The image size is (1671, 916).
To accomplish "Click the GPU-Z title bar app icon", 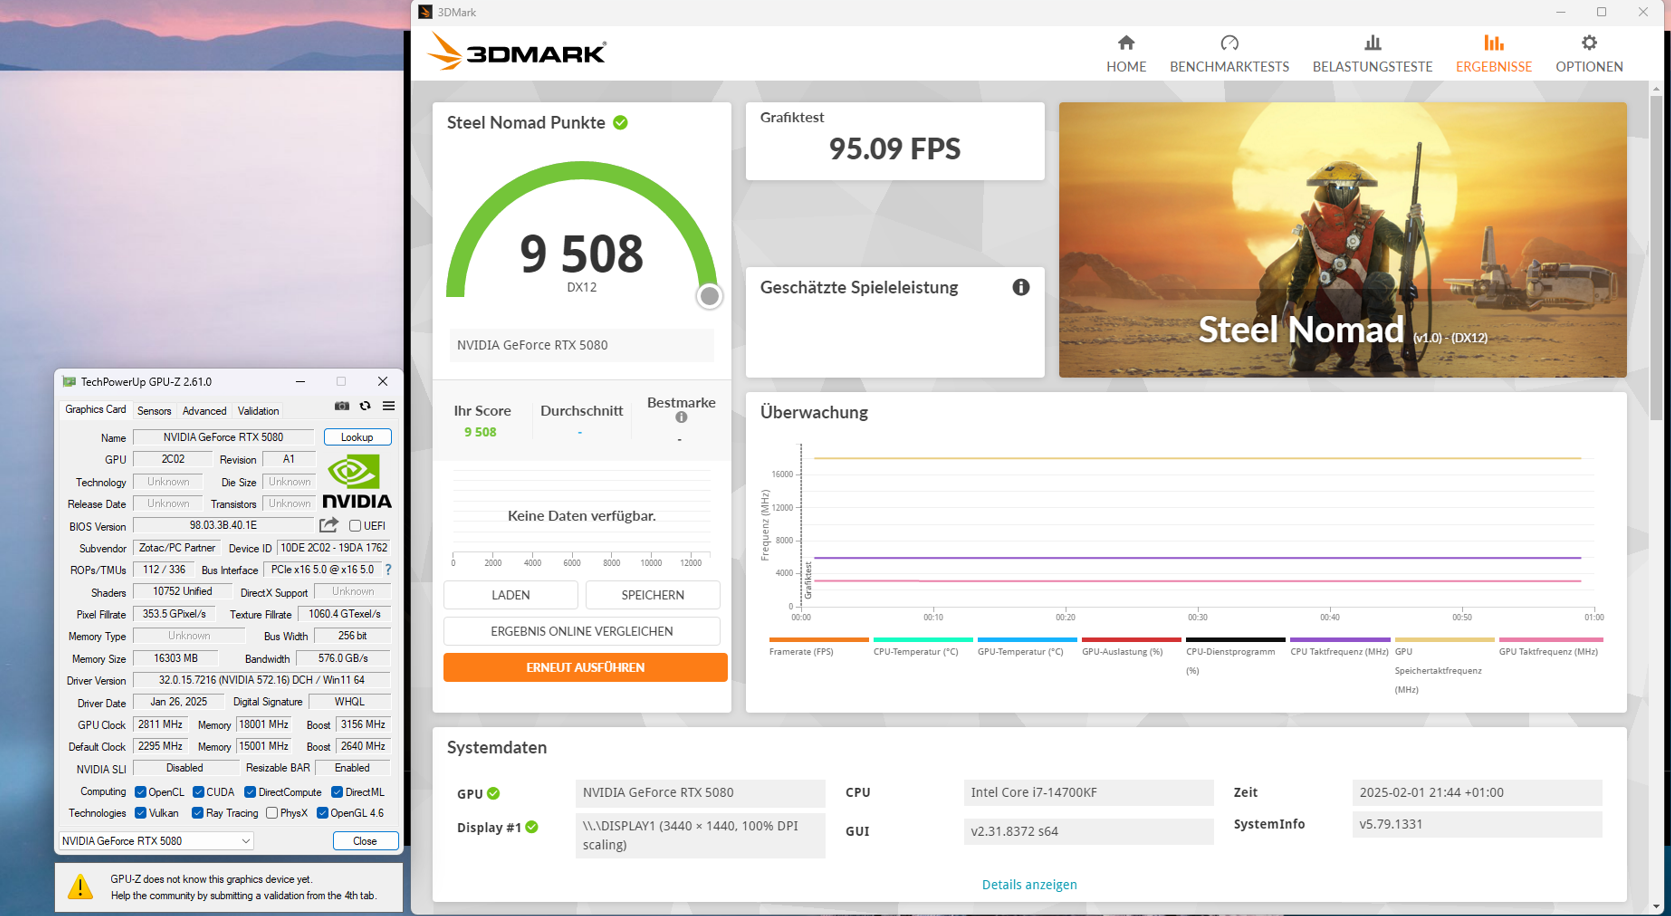I will point(69,381).
